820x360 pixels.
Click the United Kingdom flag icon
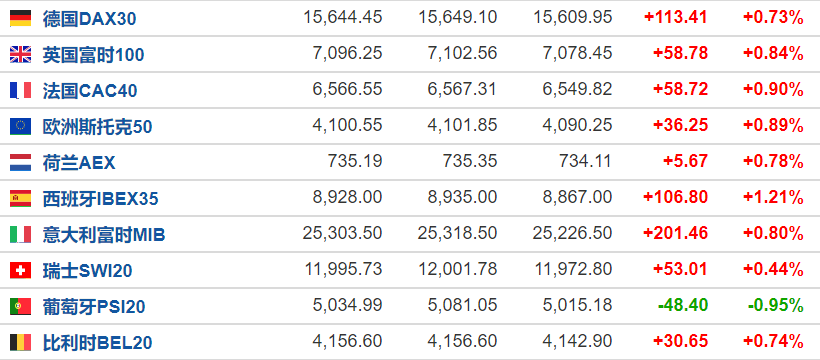[20, 54]
